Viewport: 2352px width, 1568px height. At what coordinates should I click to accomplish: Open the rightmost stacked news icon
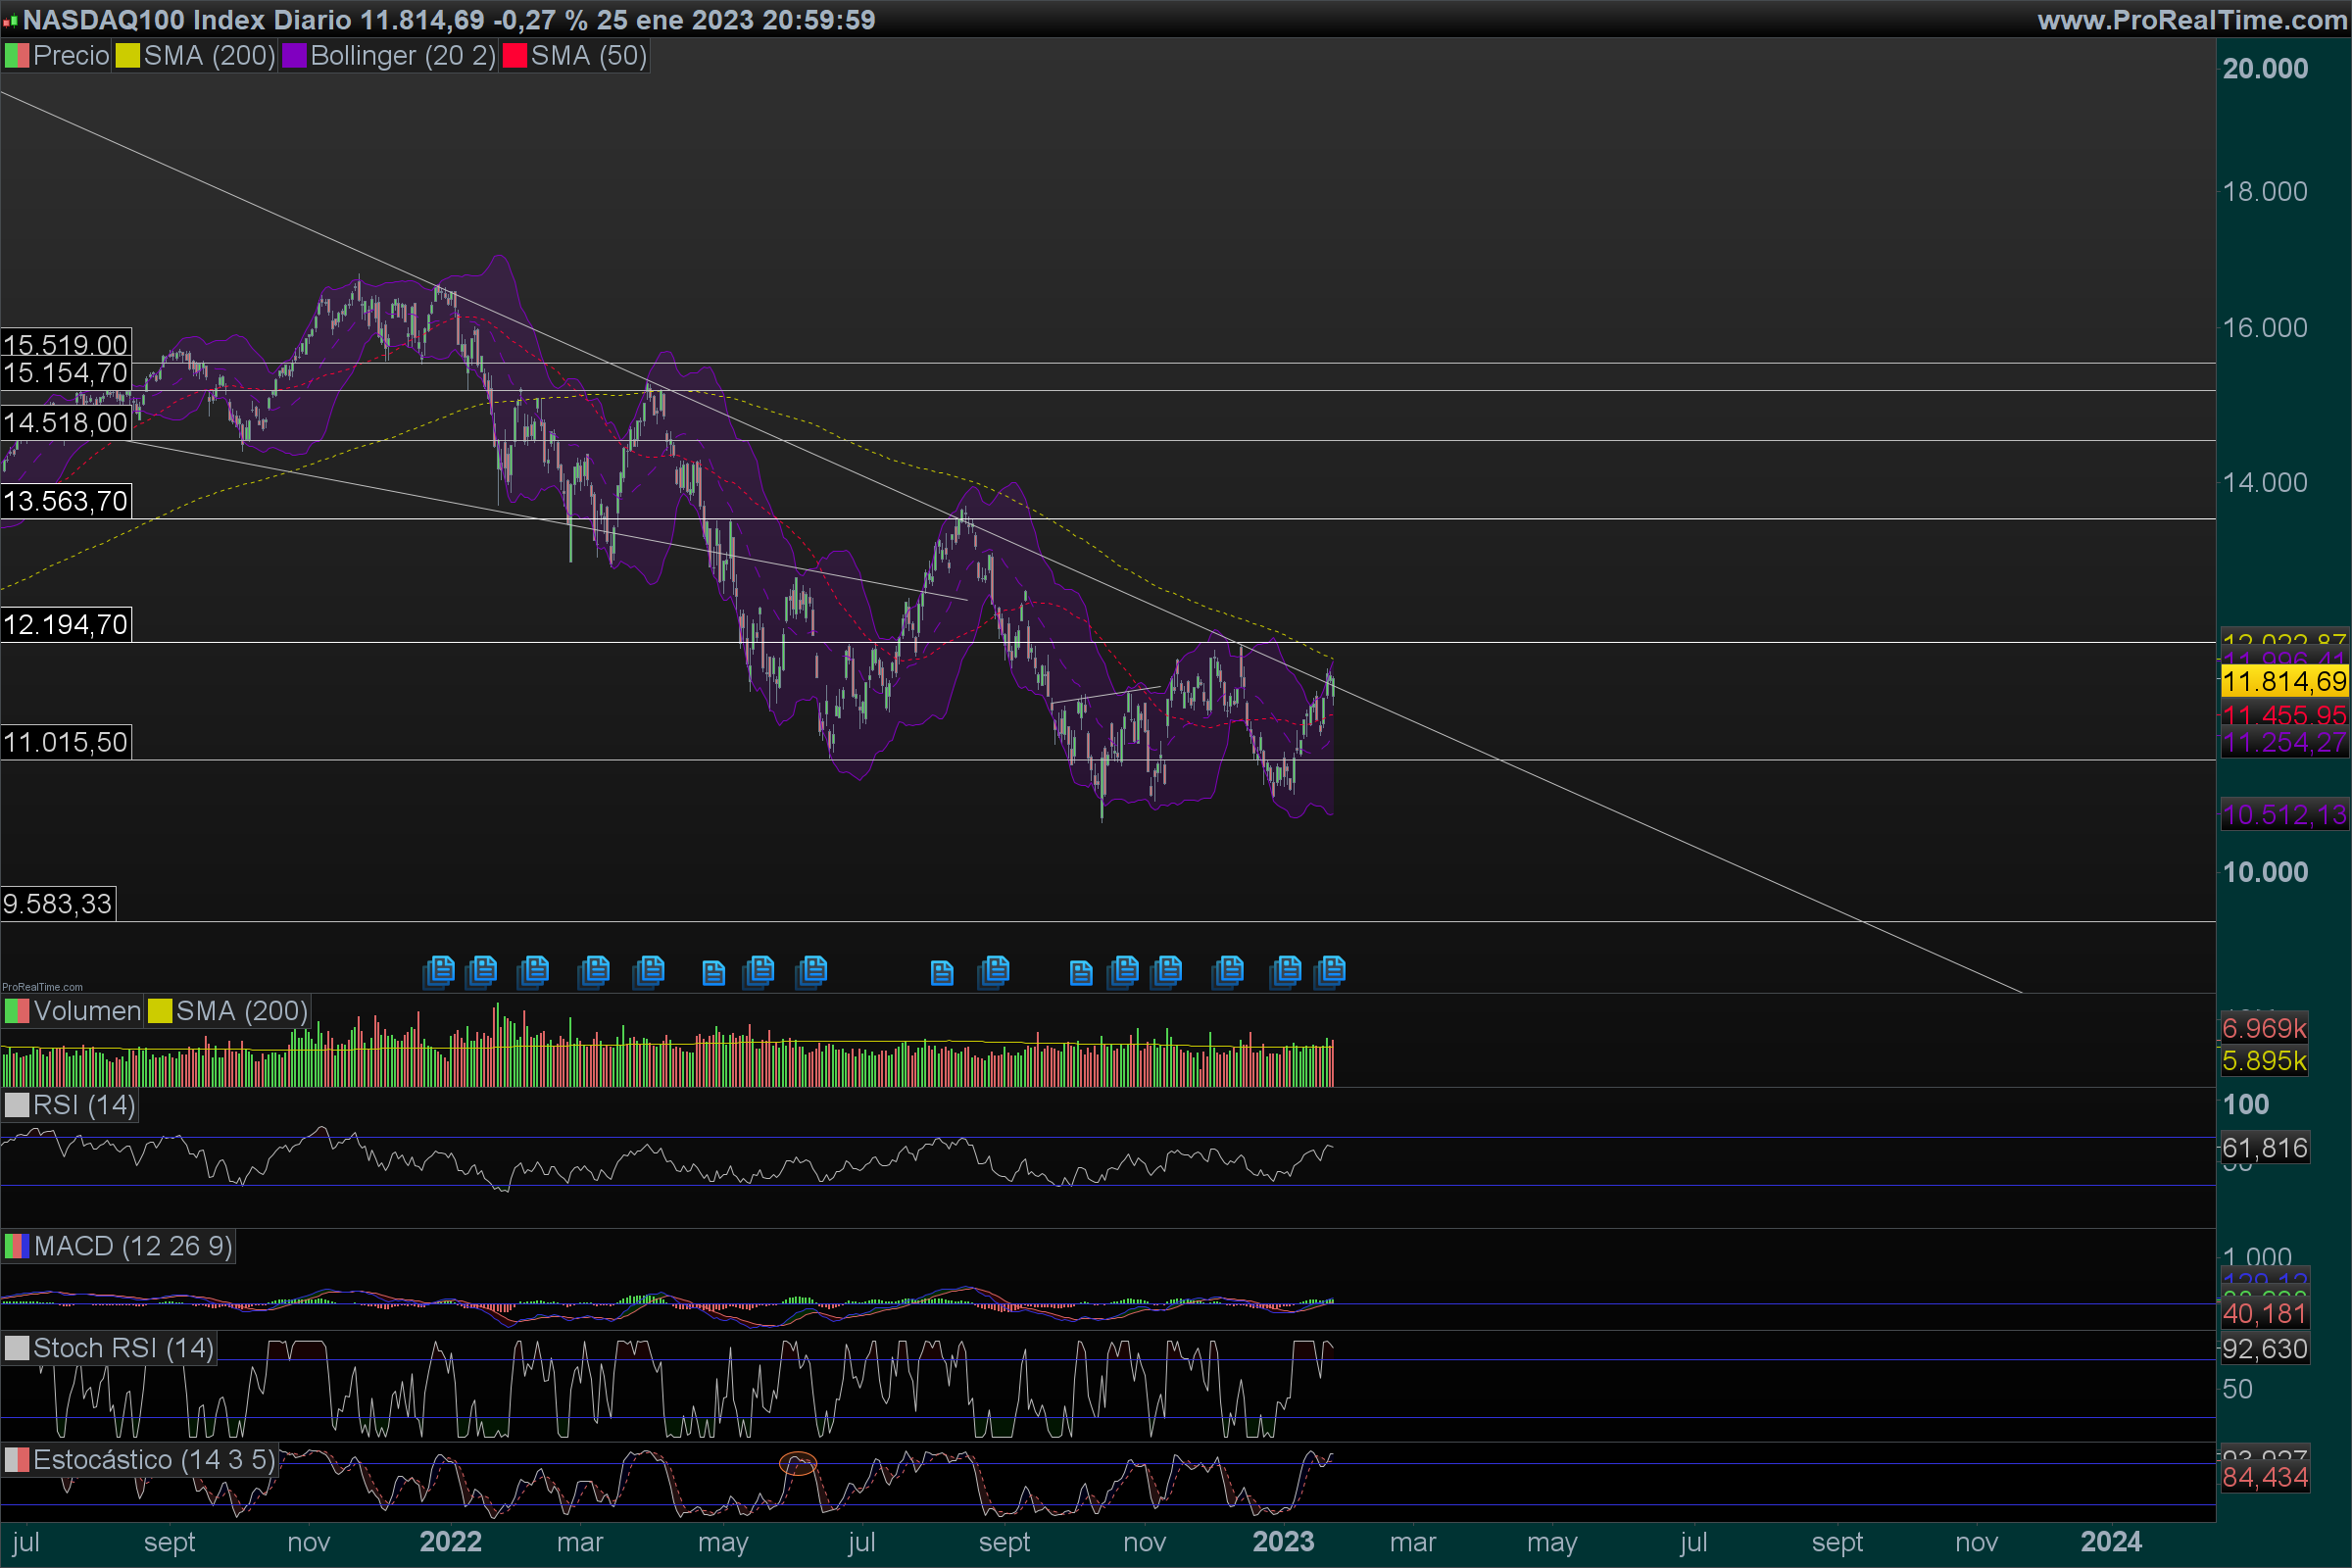(1331, 971)
